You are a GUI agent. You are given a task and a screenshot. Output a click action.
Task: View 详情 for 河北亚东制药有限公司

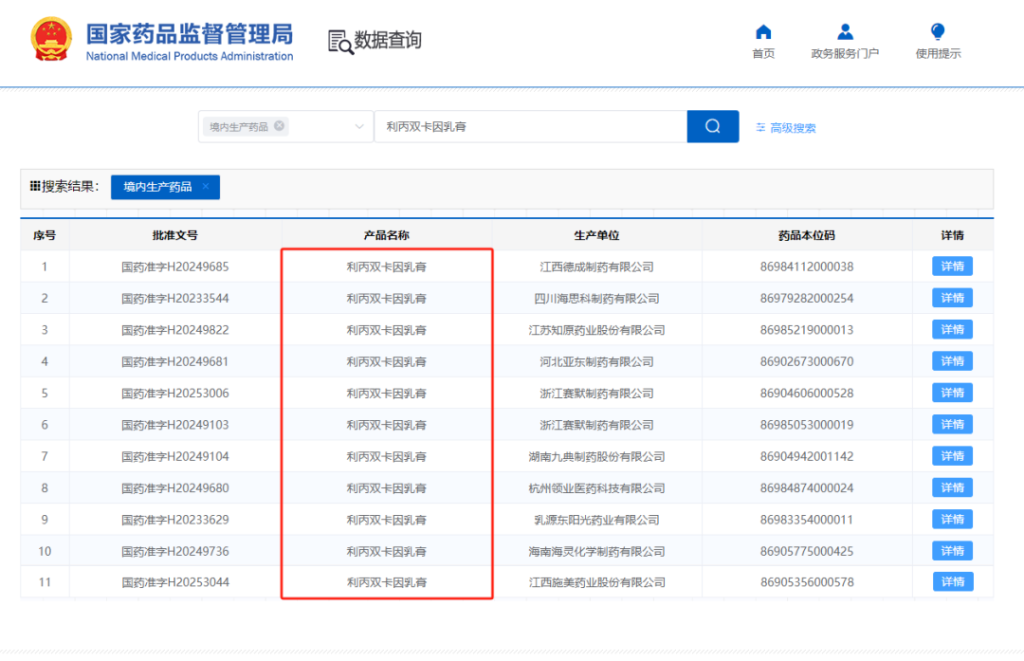(952, 361)
